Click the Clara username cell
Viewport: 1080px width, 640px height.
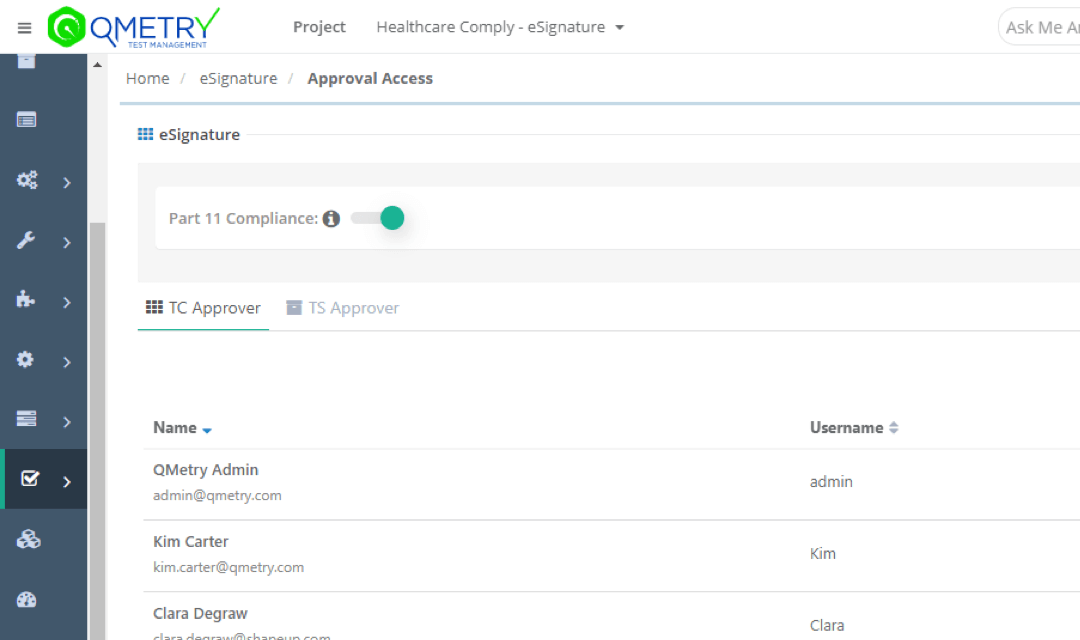(827, 625)
